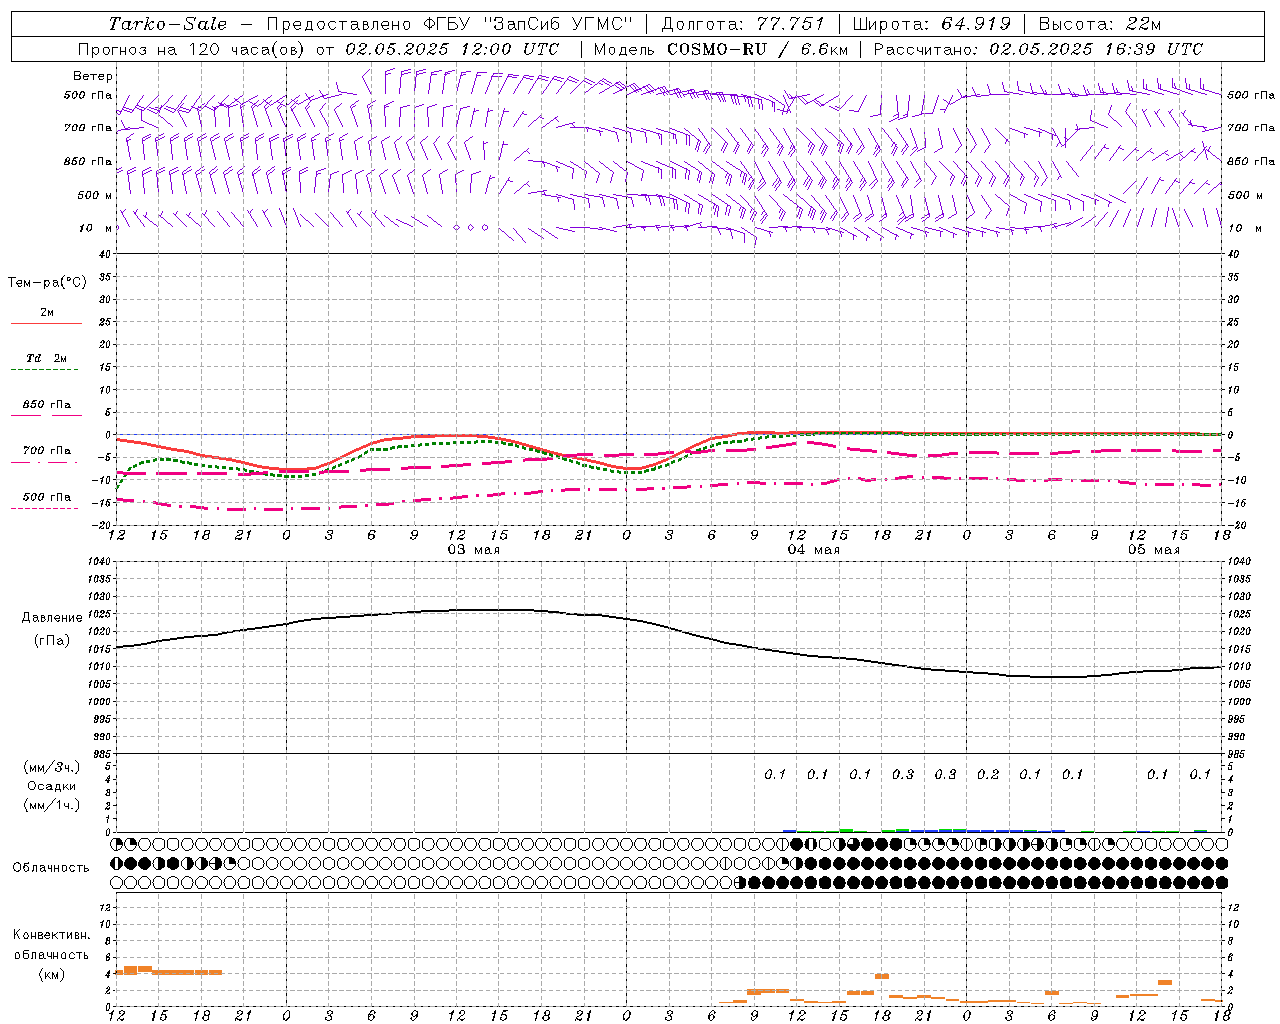Select the Прогноз на 120 часа(ов) text
The image size is (1280, 1024).
pyautogui.click(x=193, y=49)
